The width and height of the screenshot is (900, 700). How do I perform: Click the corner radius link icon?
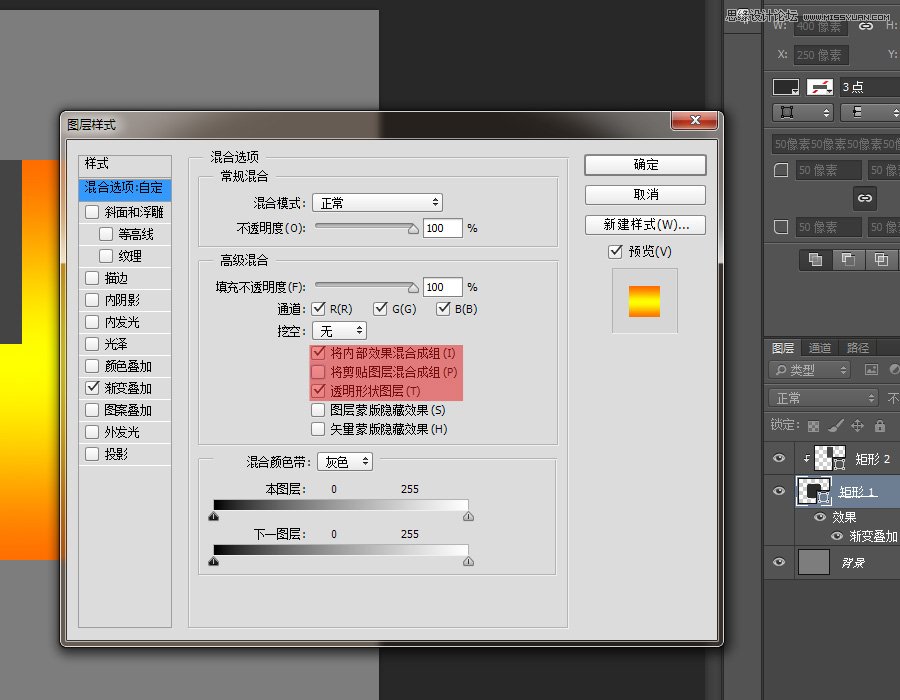865,198
